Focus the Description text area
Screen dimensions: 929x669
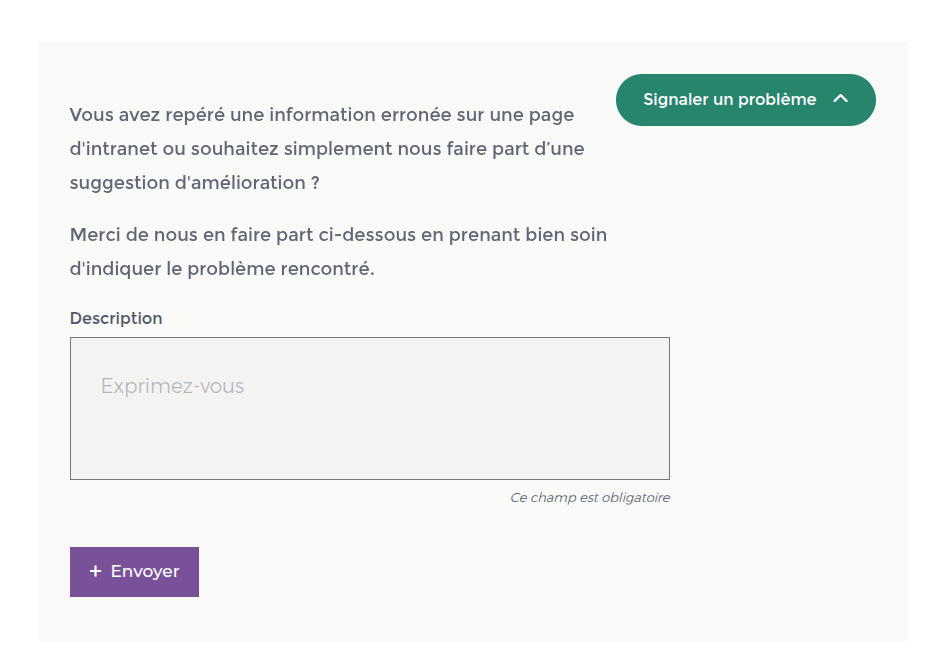[x=369, y=408]
